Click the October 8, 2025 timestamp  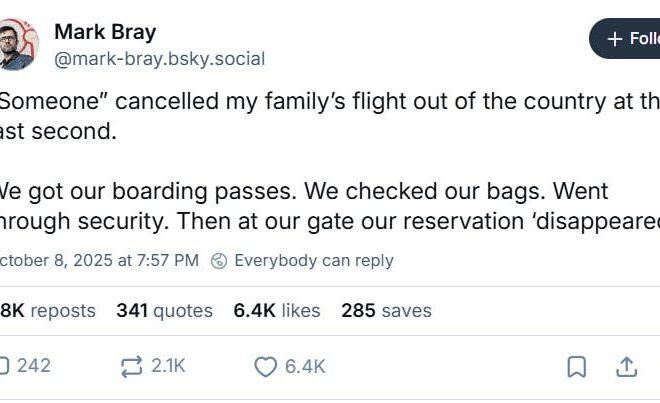[100, 261]
